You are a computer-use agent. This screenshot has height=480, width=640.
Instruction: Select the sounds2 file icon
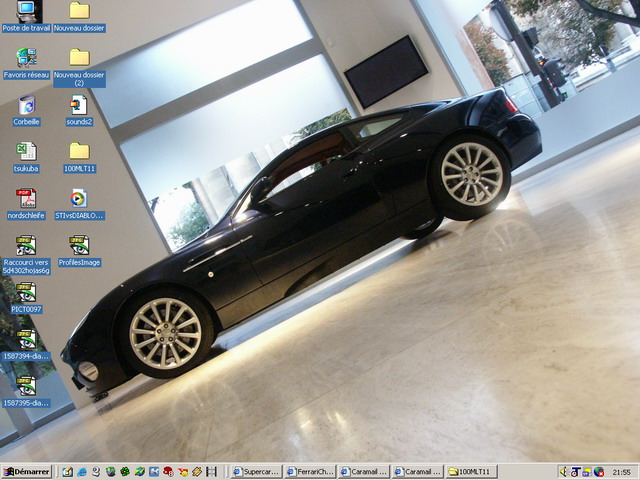[x=79, y=110]
